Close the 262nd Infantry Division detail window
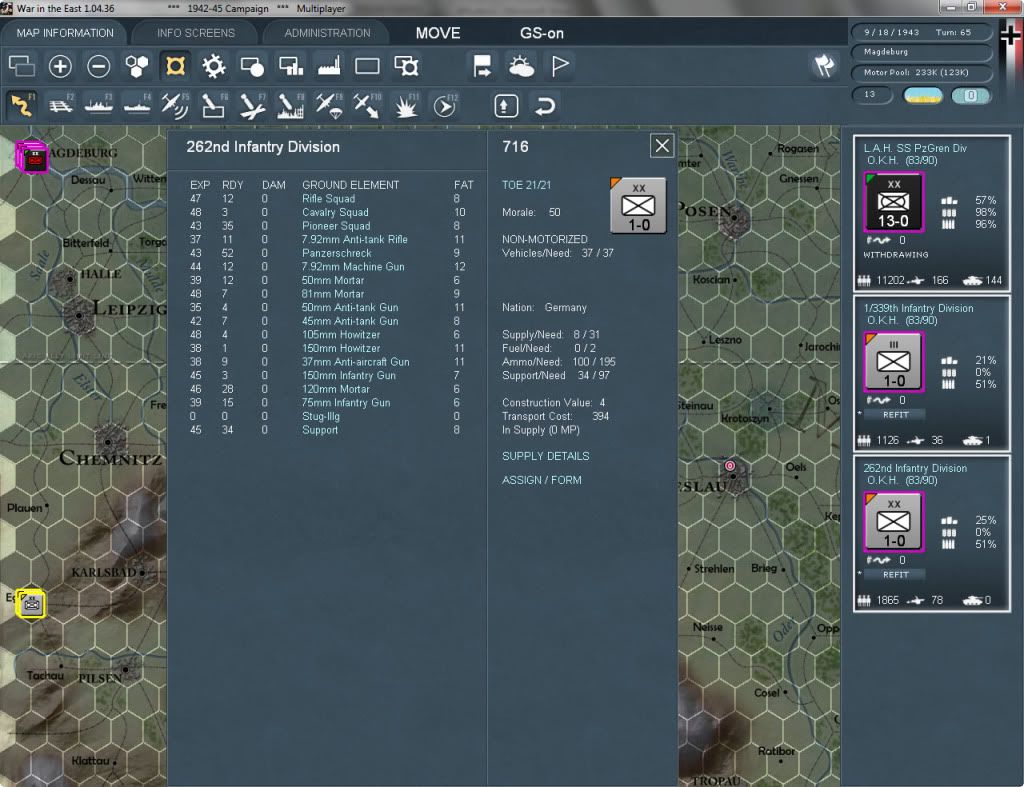 coord(662,146)
